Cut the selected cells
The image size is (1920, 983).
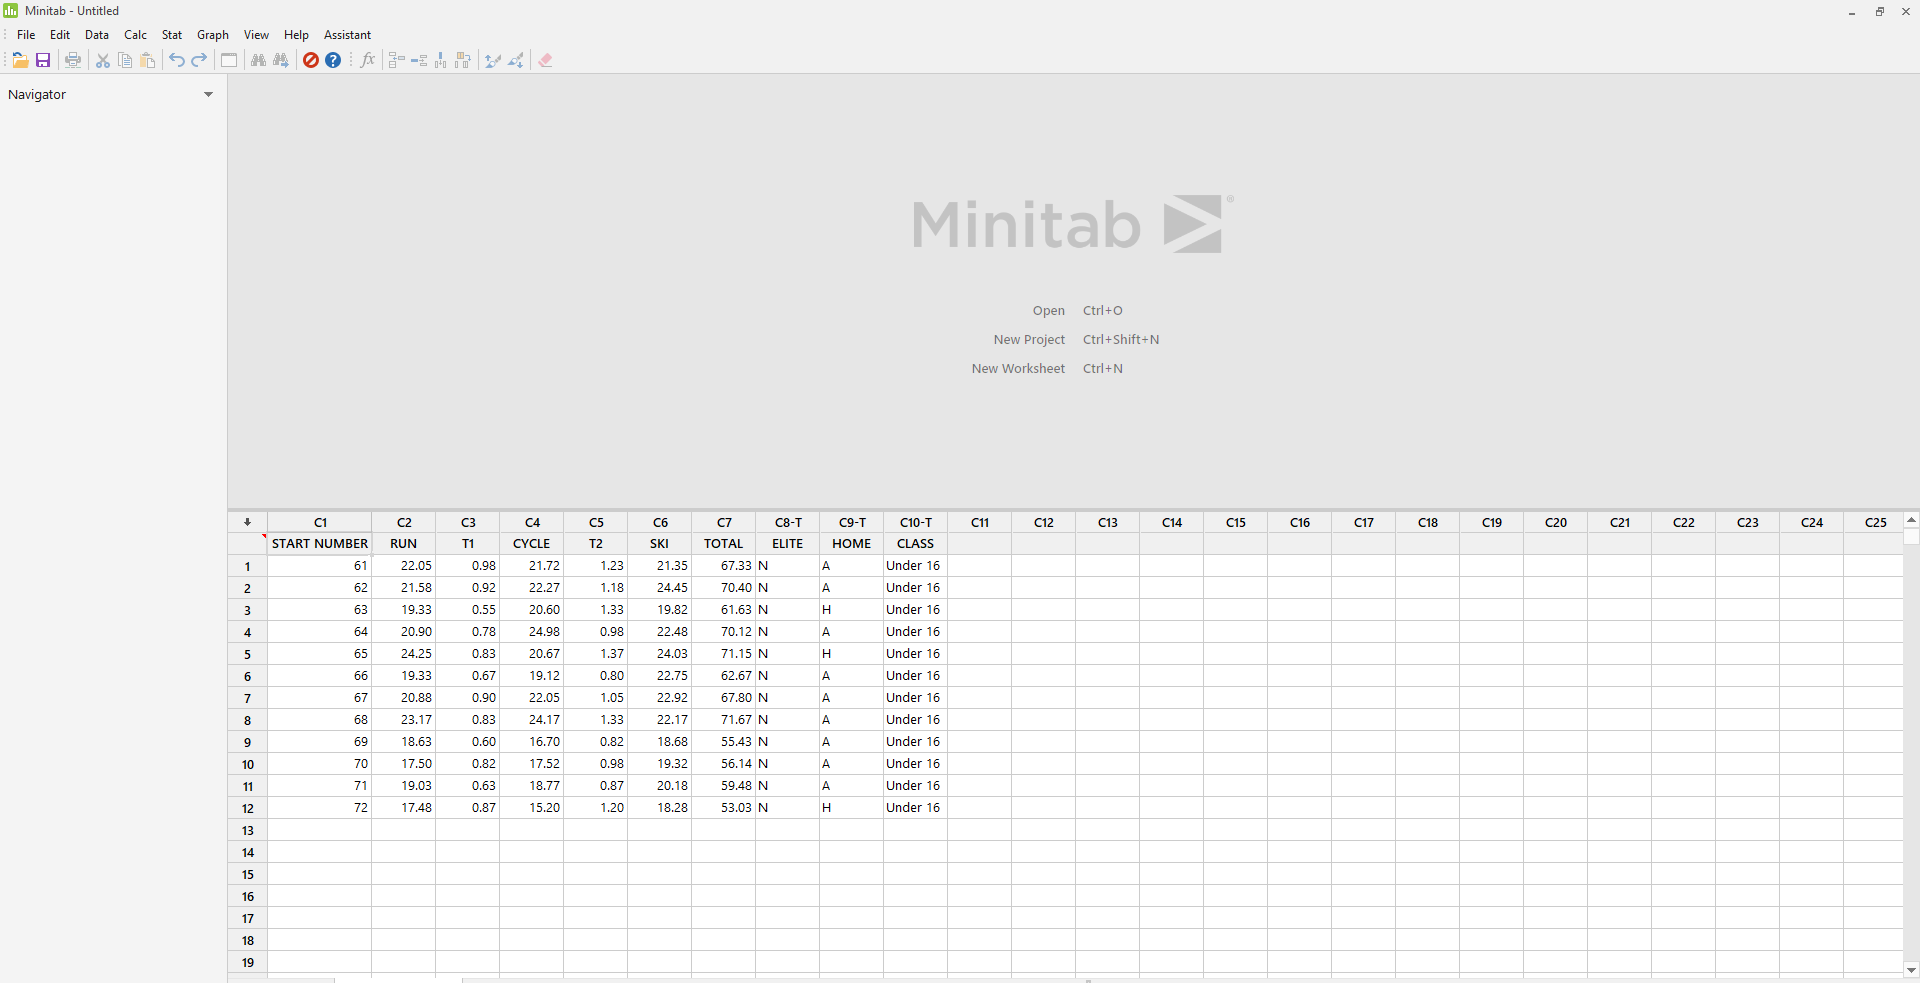tap(102, 60)
